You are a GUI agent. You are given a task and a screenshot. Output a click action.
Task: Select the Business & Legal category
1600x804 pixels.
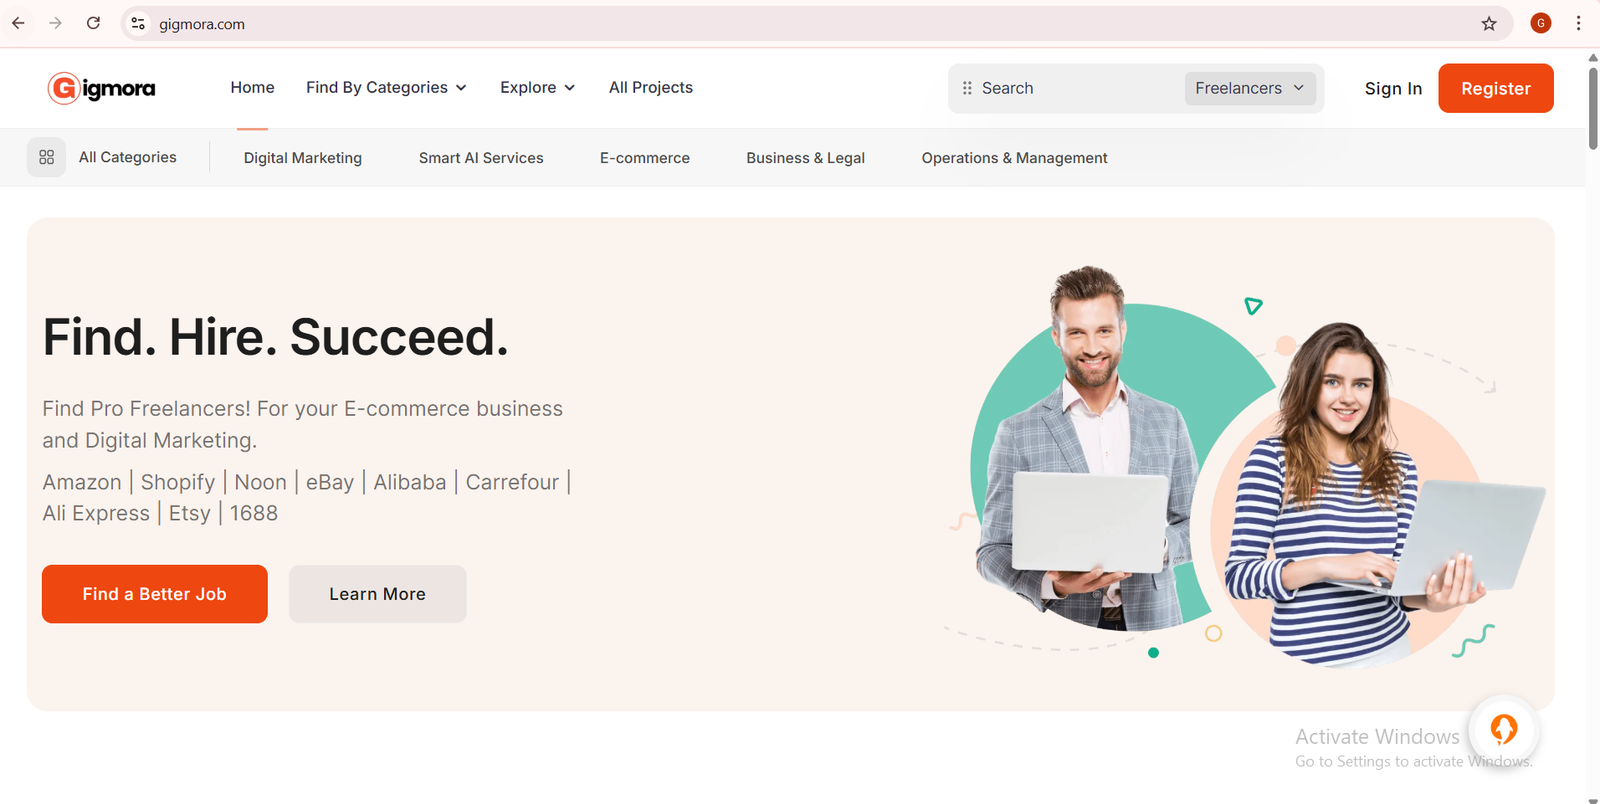[x=805, y=158]
